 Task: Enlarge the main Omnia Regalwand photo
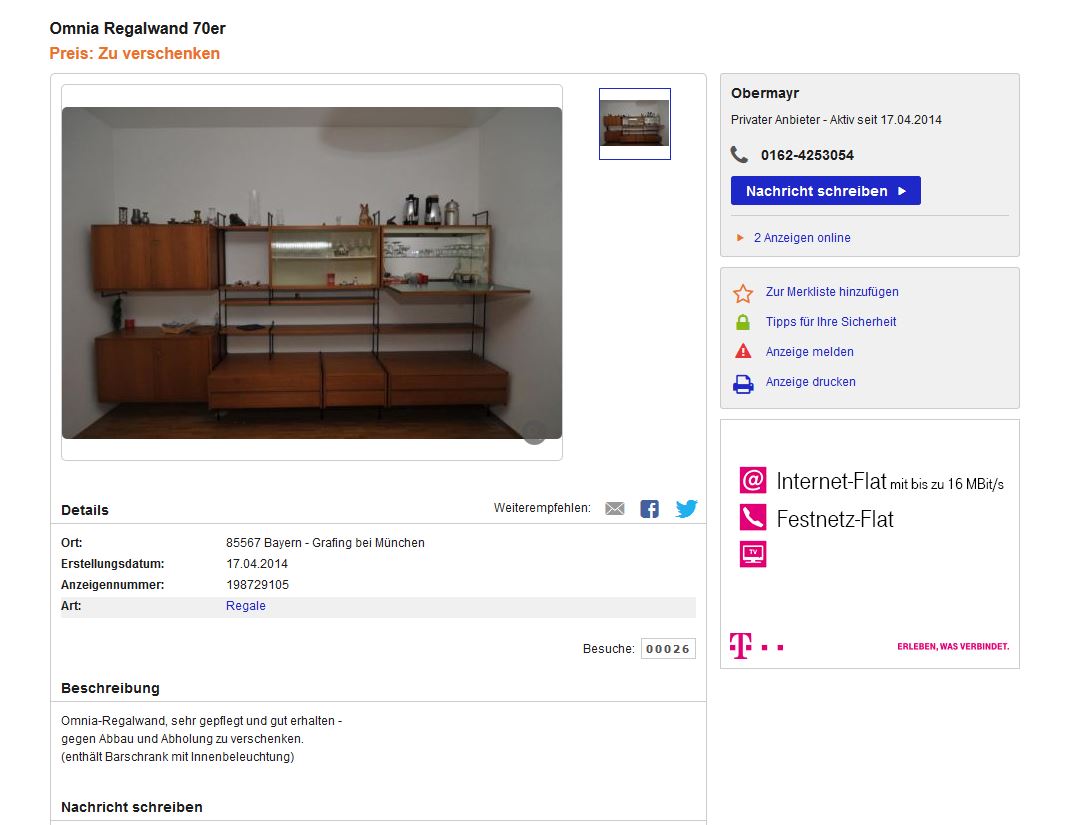click(312, 272)
